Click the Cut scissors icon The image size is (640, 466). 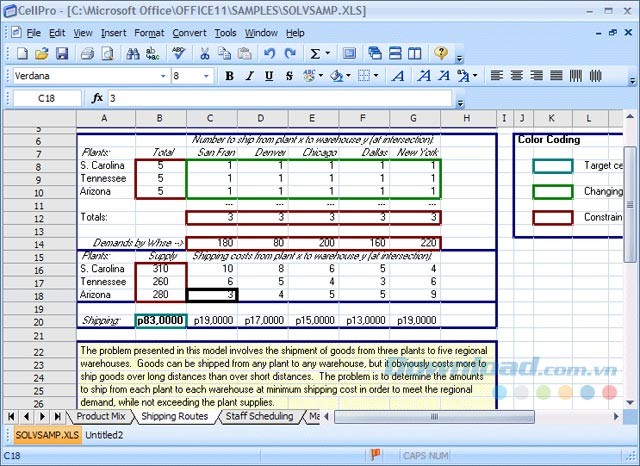[x=205, y=54]
